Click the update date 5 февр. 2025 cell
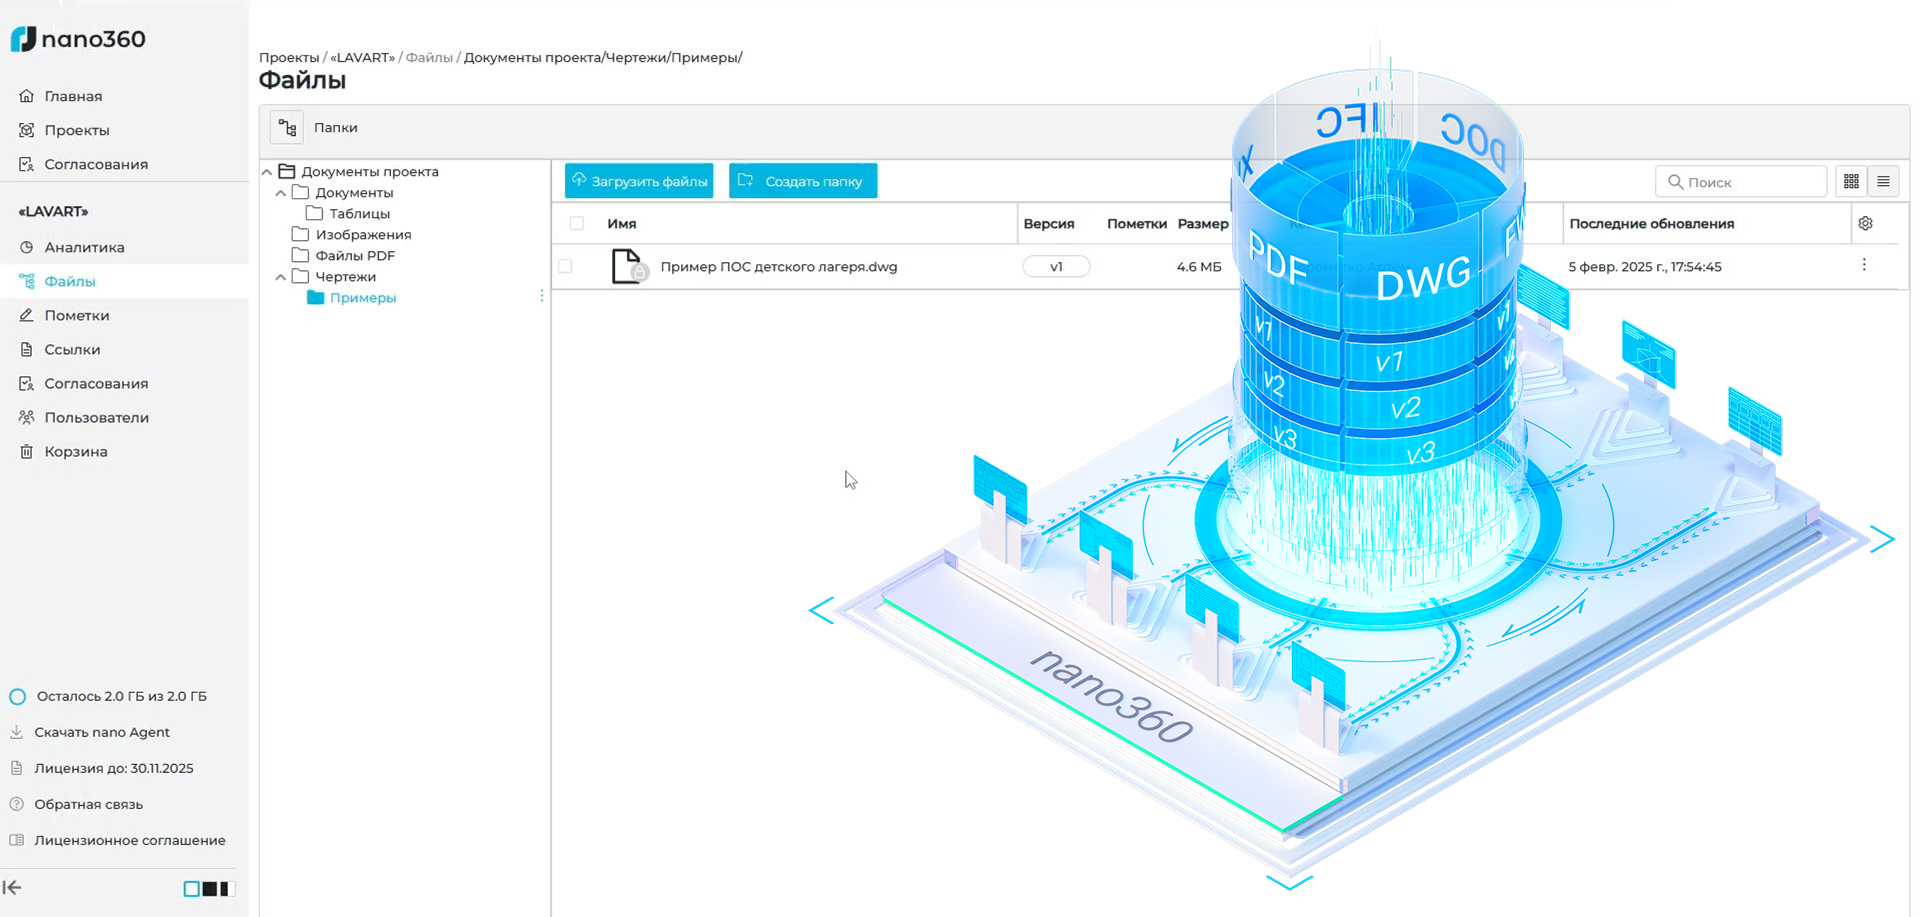Screen dimensions: 1920x917 pos(1645,267)
